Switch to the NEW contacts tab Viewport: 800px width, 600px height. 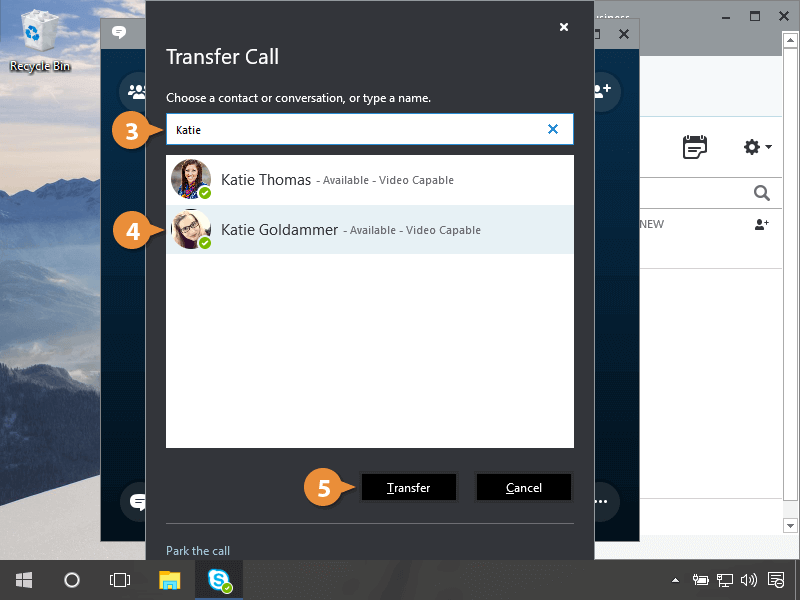point(652,224)
